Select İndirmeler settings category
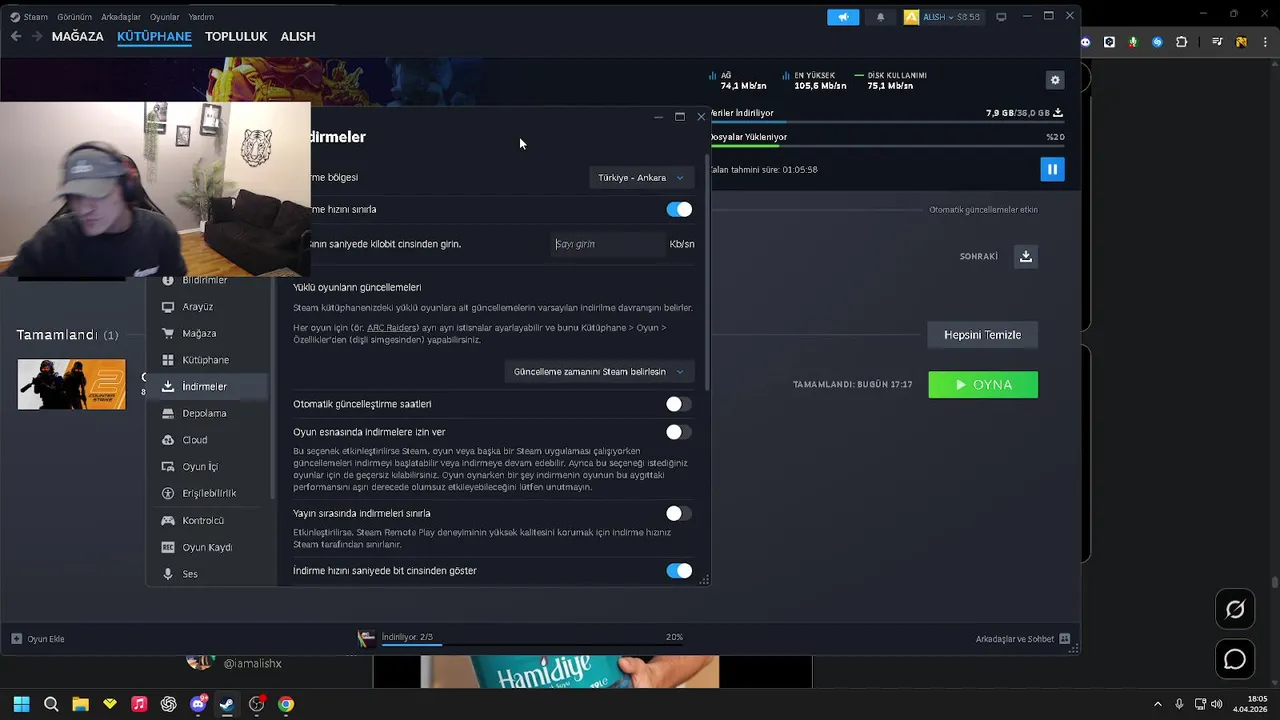This screenshot has width=1280, height=720. [x=210, y=386]
